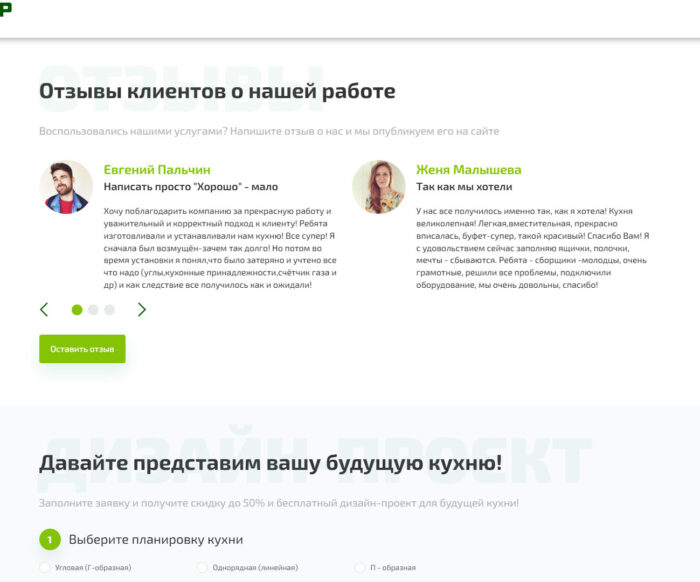This screenshot has height=582, width=700.
Task: Click the Выберите планировку кухни step label
Action: (155, 540)
